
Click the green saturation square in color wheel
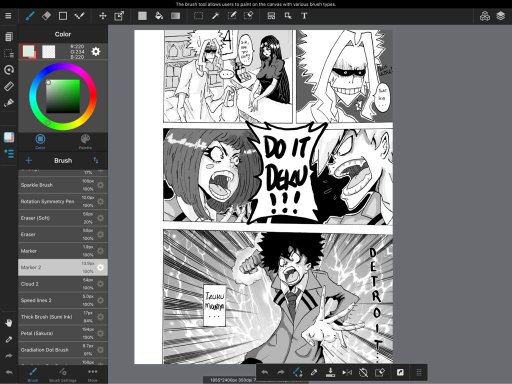(63, 96)
